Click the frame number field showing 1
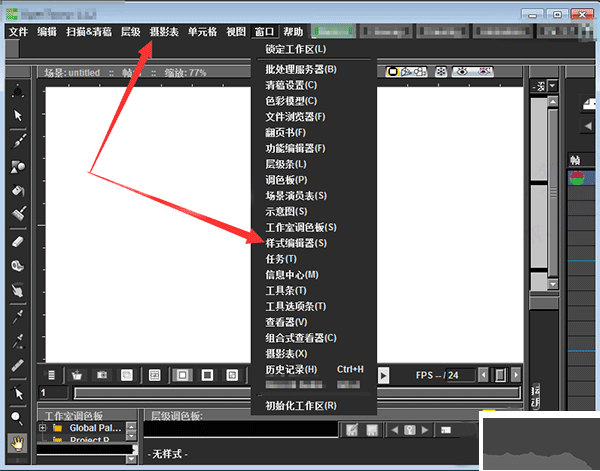Viewport: 600px width, 471px height. (53, 393)
